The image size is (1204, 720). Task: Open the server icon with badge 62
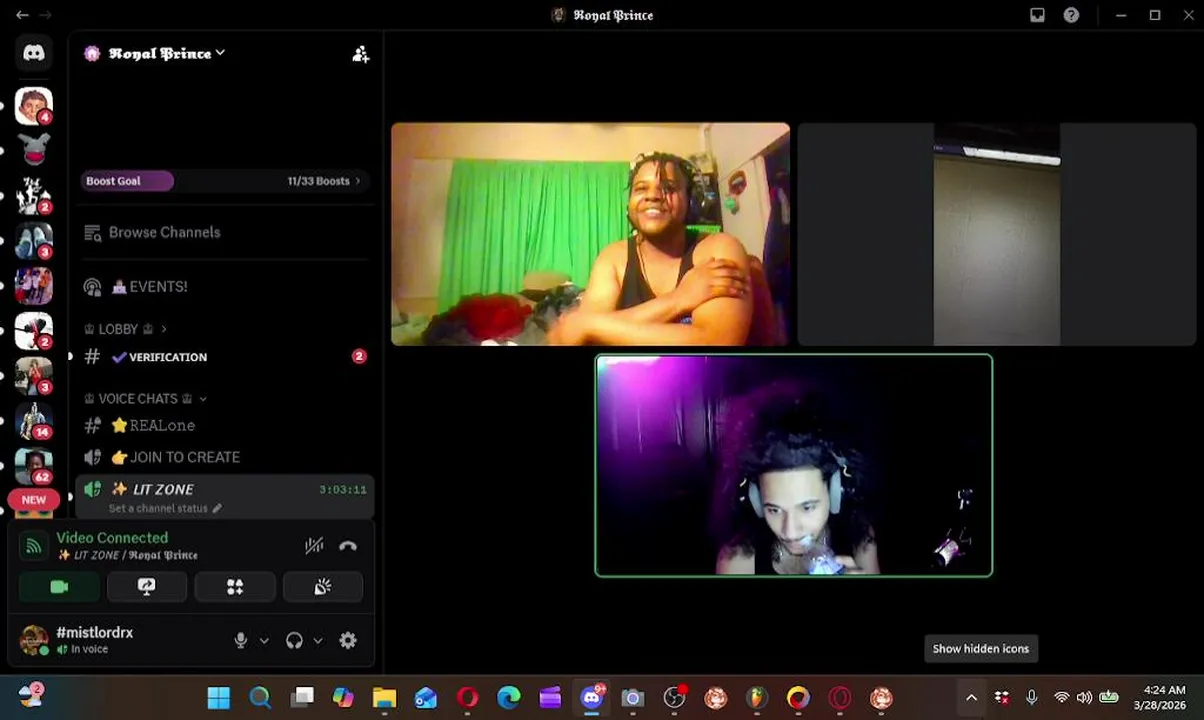[34, 465]
